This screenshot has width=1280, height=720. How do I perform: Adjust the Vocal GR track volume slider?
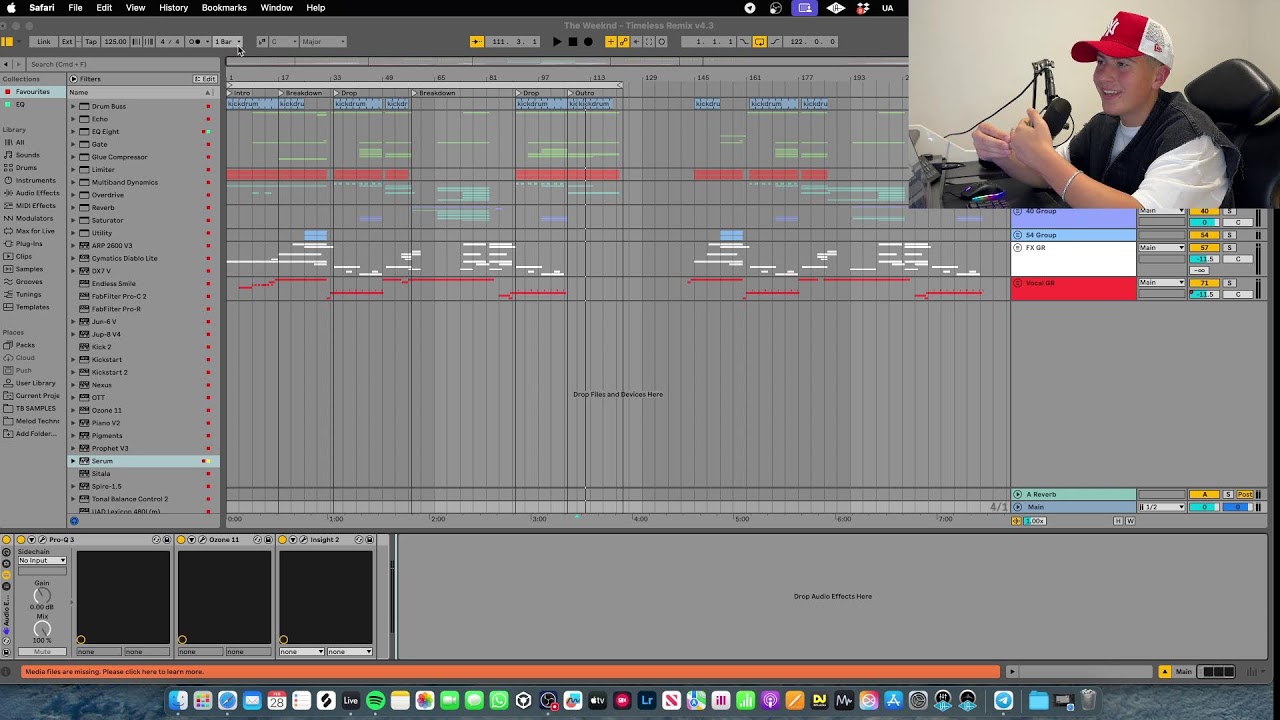click(x=1205, y=295)
